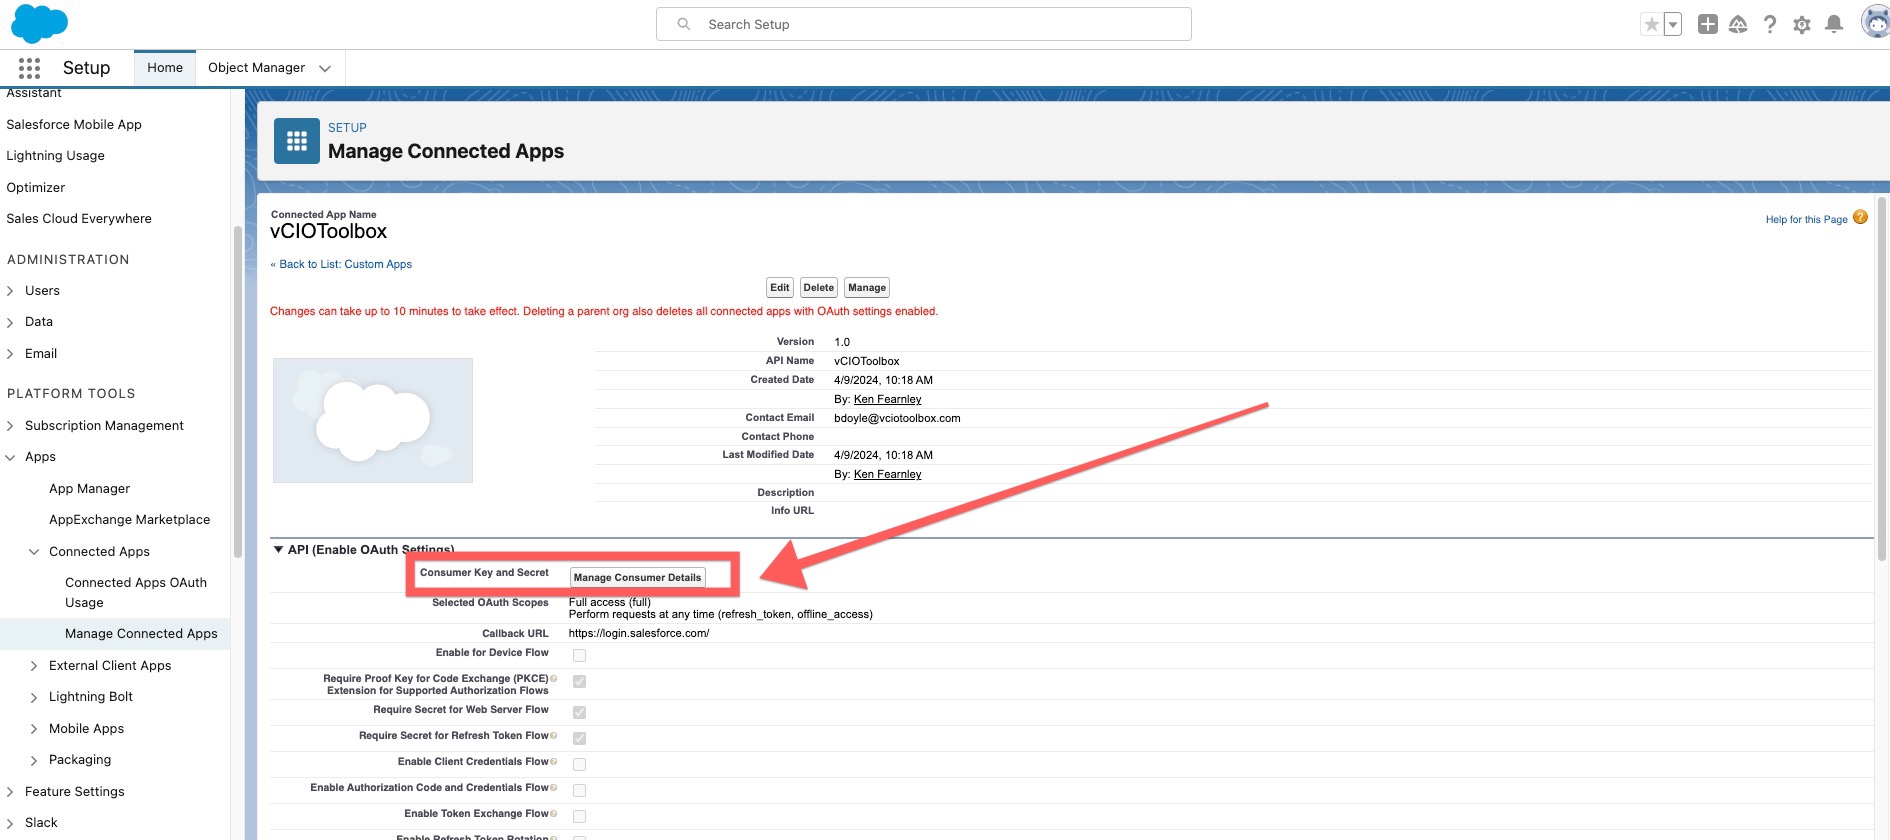Expand the Feature Settings chevron

(10, 792)
